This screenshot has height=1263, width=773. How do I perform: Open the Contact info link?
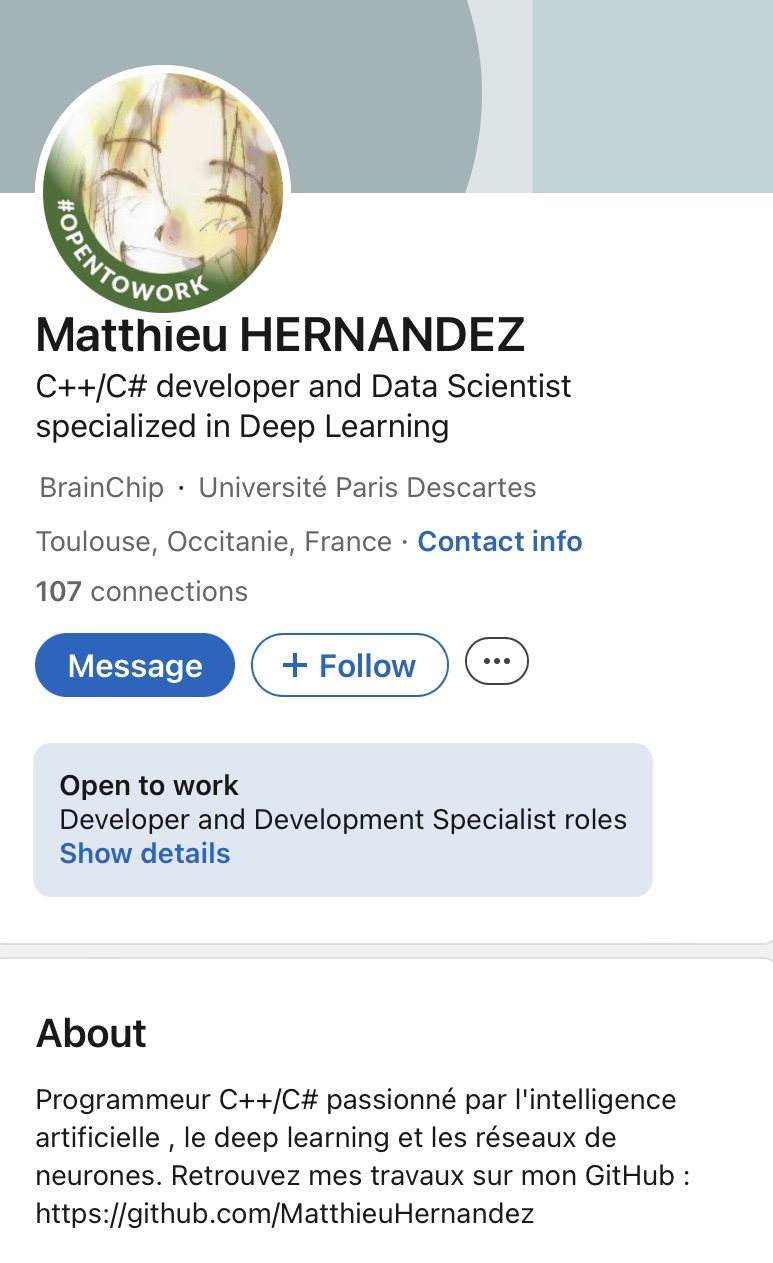499,542
